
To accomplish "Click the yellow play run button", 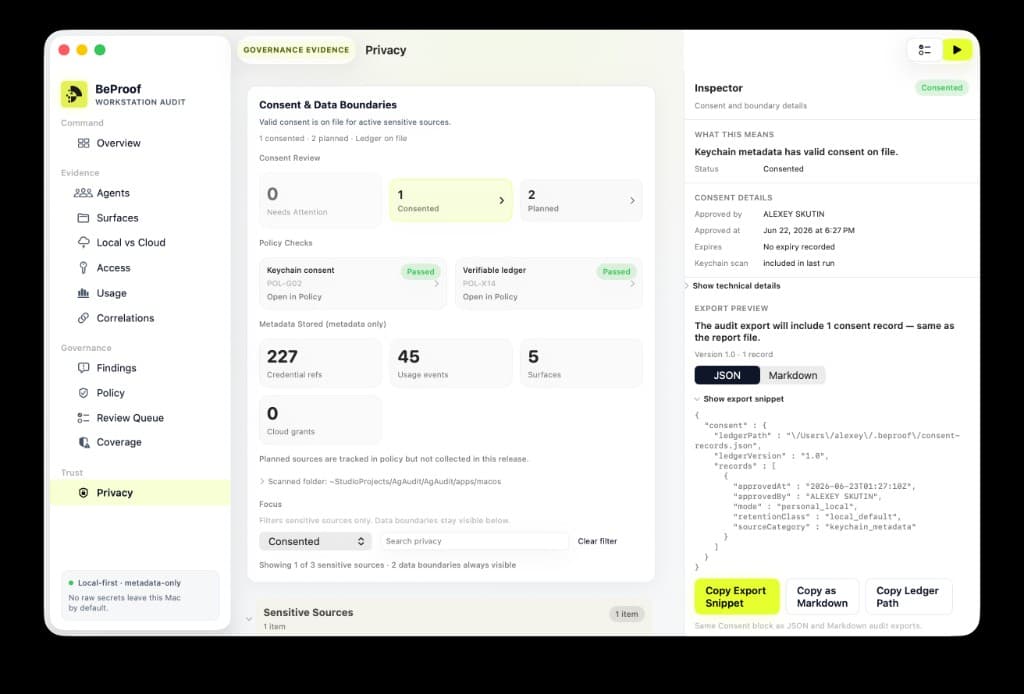I will click(957, 50).
